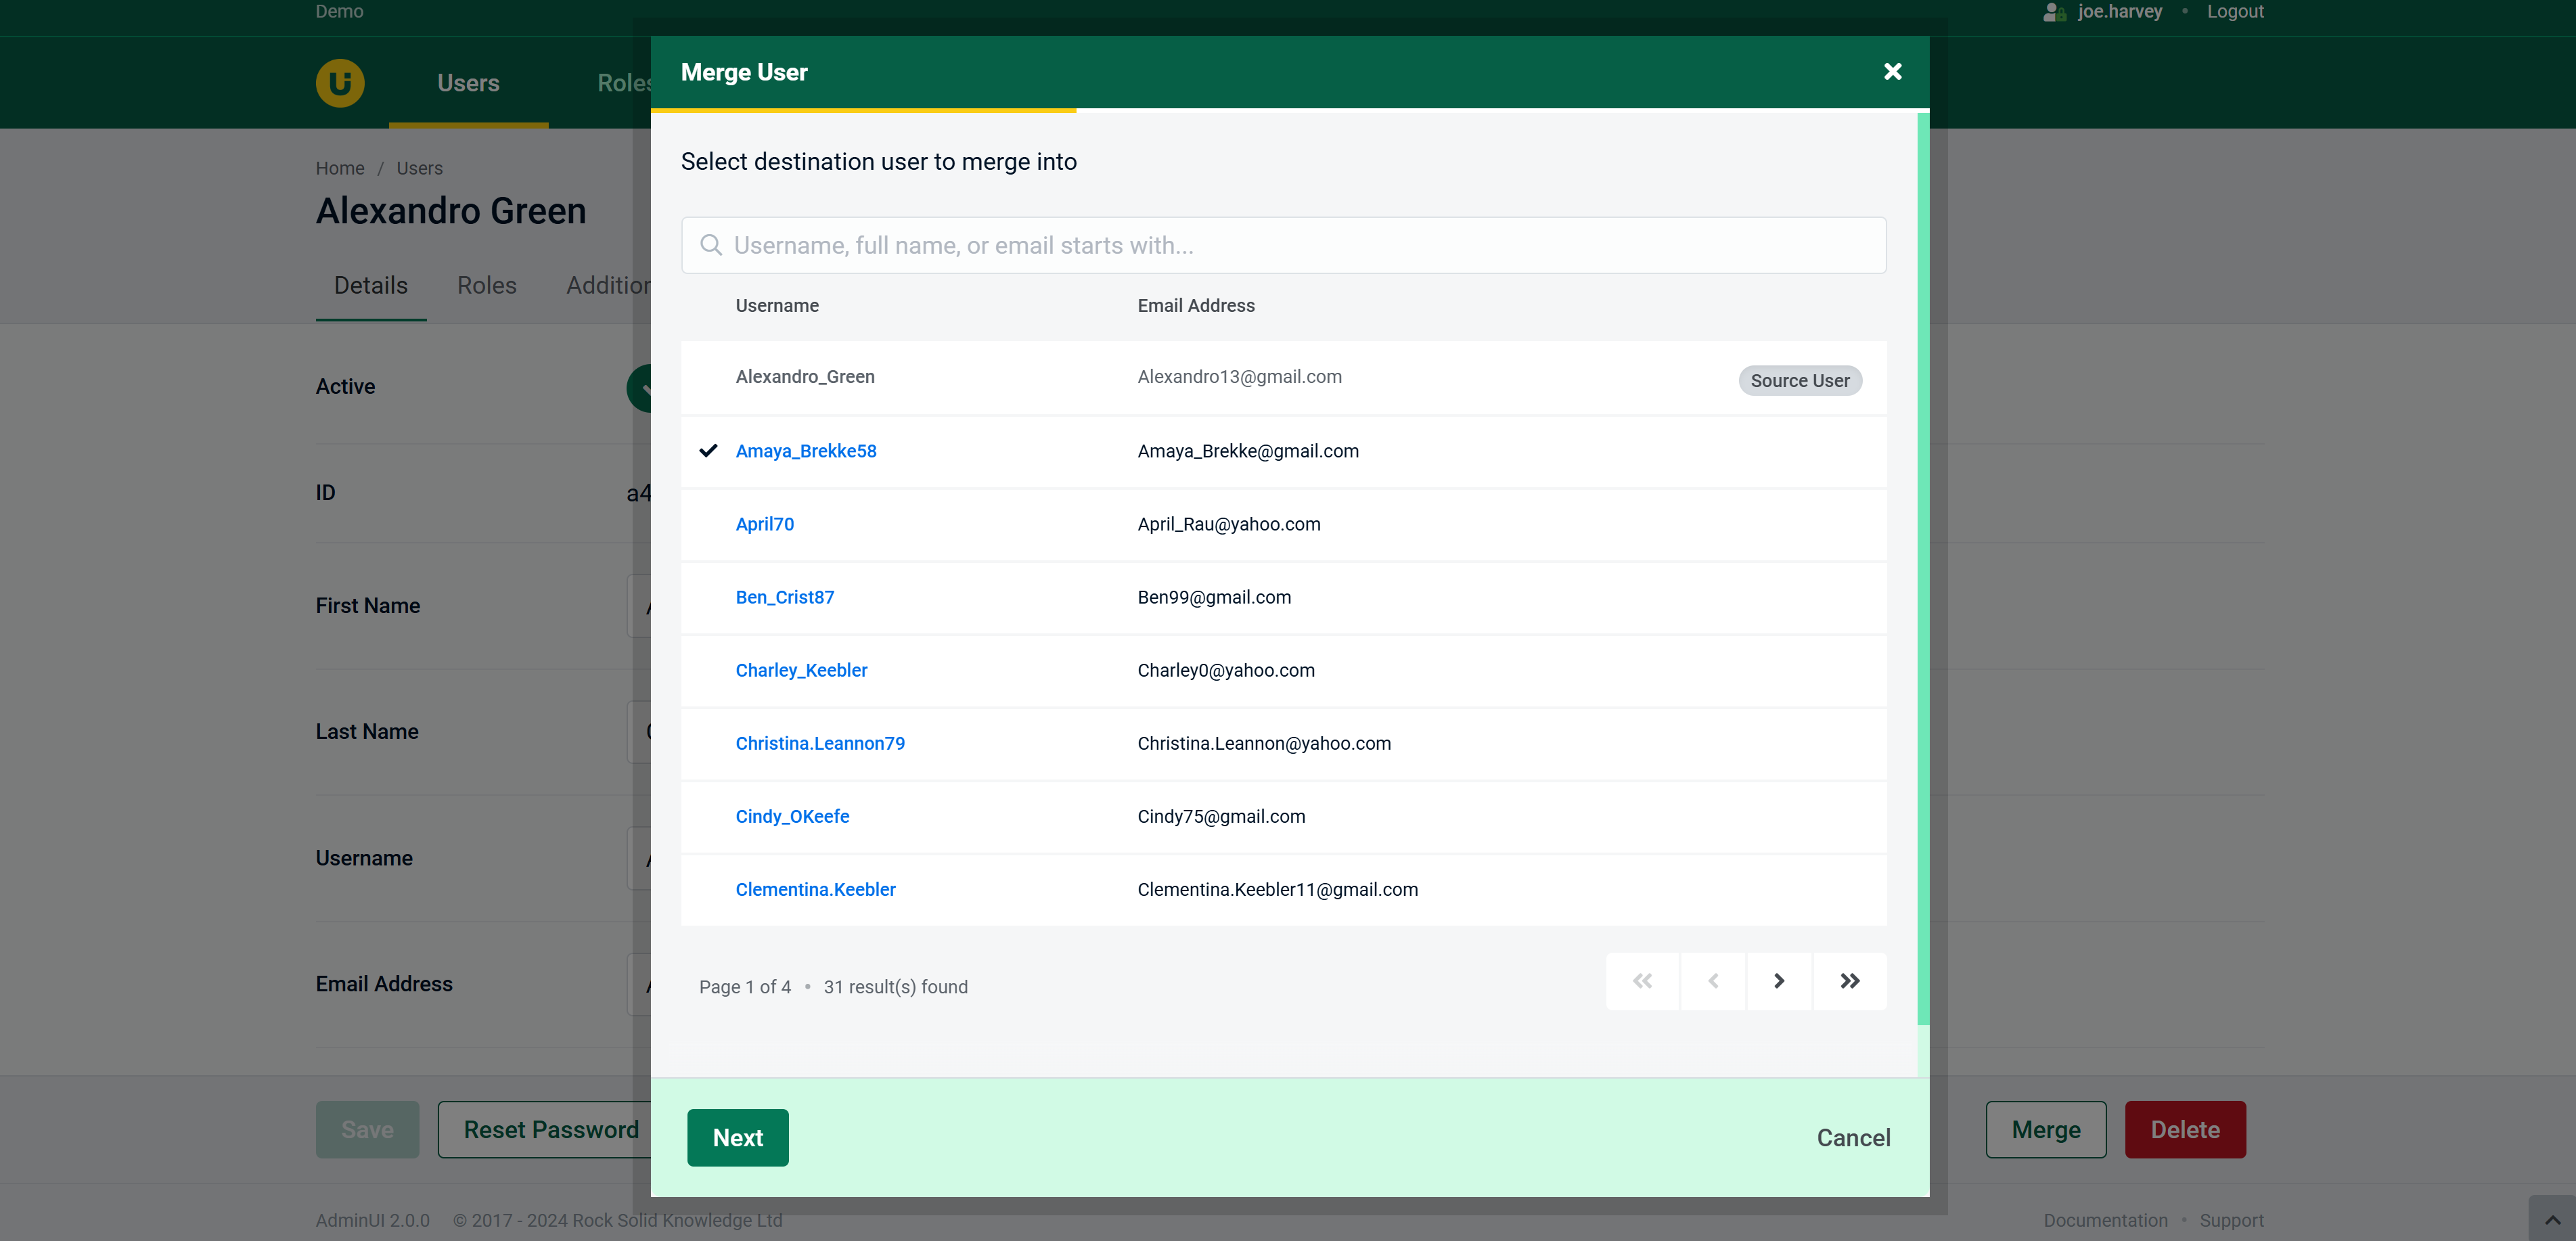Screen dimensions: 2576x1241
Task: Select Christina.Leannon79 as the destination user
Action: point(820,743)
